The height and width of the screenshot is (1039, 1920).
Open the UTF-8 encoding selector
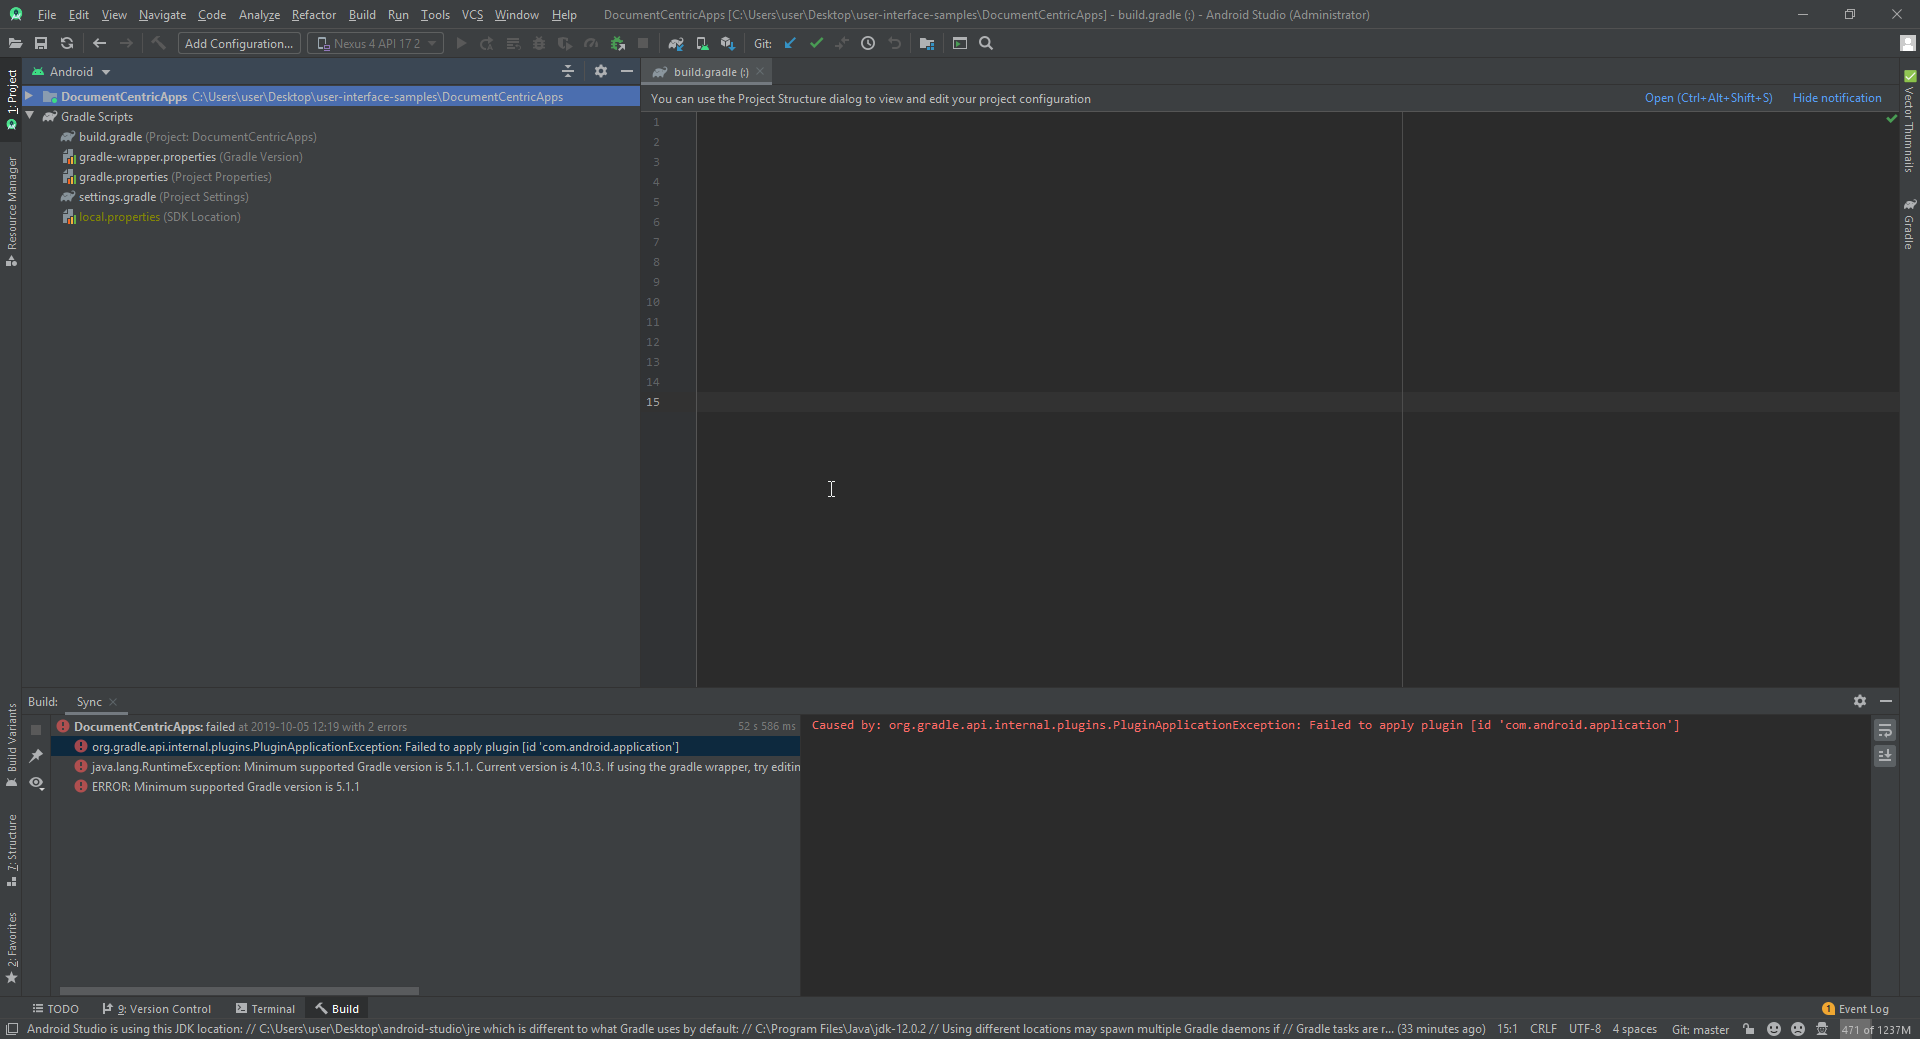(x=1585, y=1029)
